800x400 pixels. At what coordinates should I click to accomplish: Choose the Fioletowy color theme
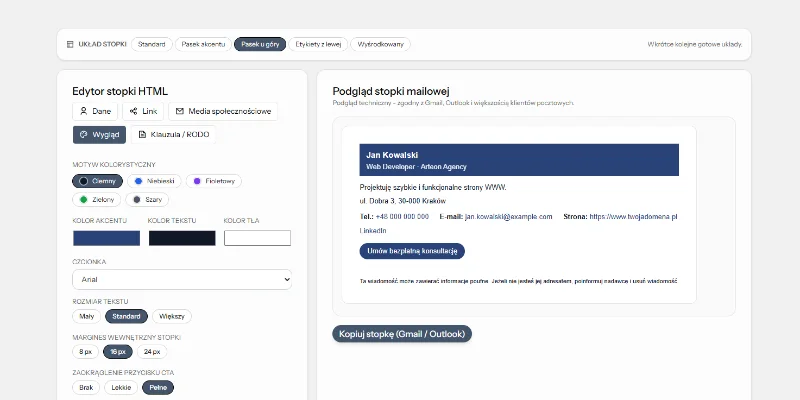point(213,181)
